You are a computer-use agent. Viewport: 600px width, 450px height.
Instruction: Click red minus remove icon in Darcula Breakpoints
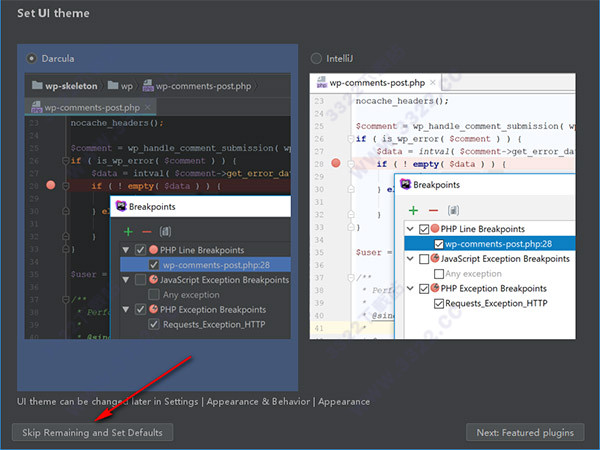147,232
